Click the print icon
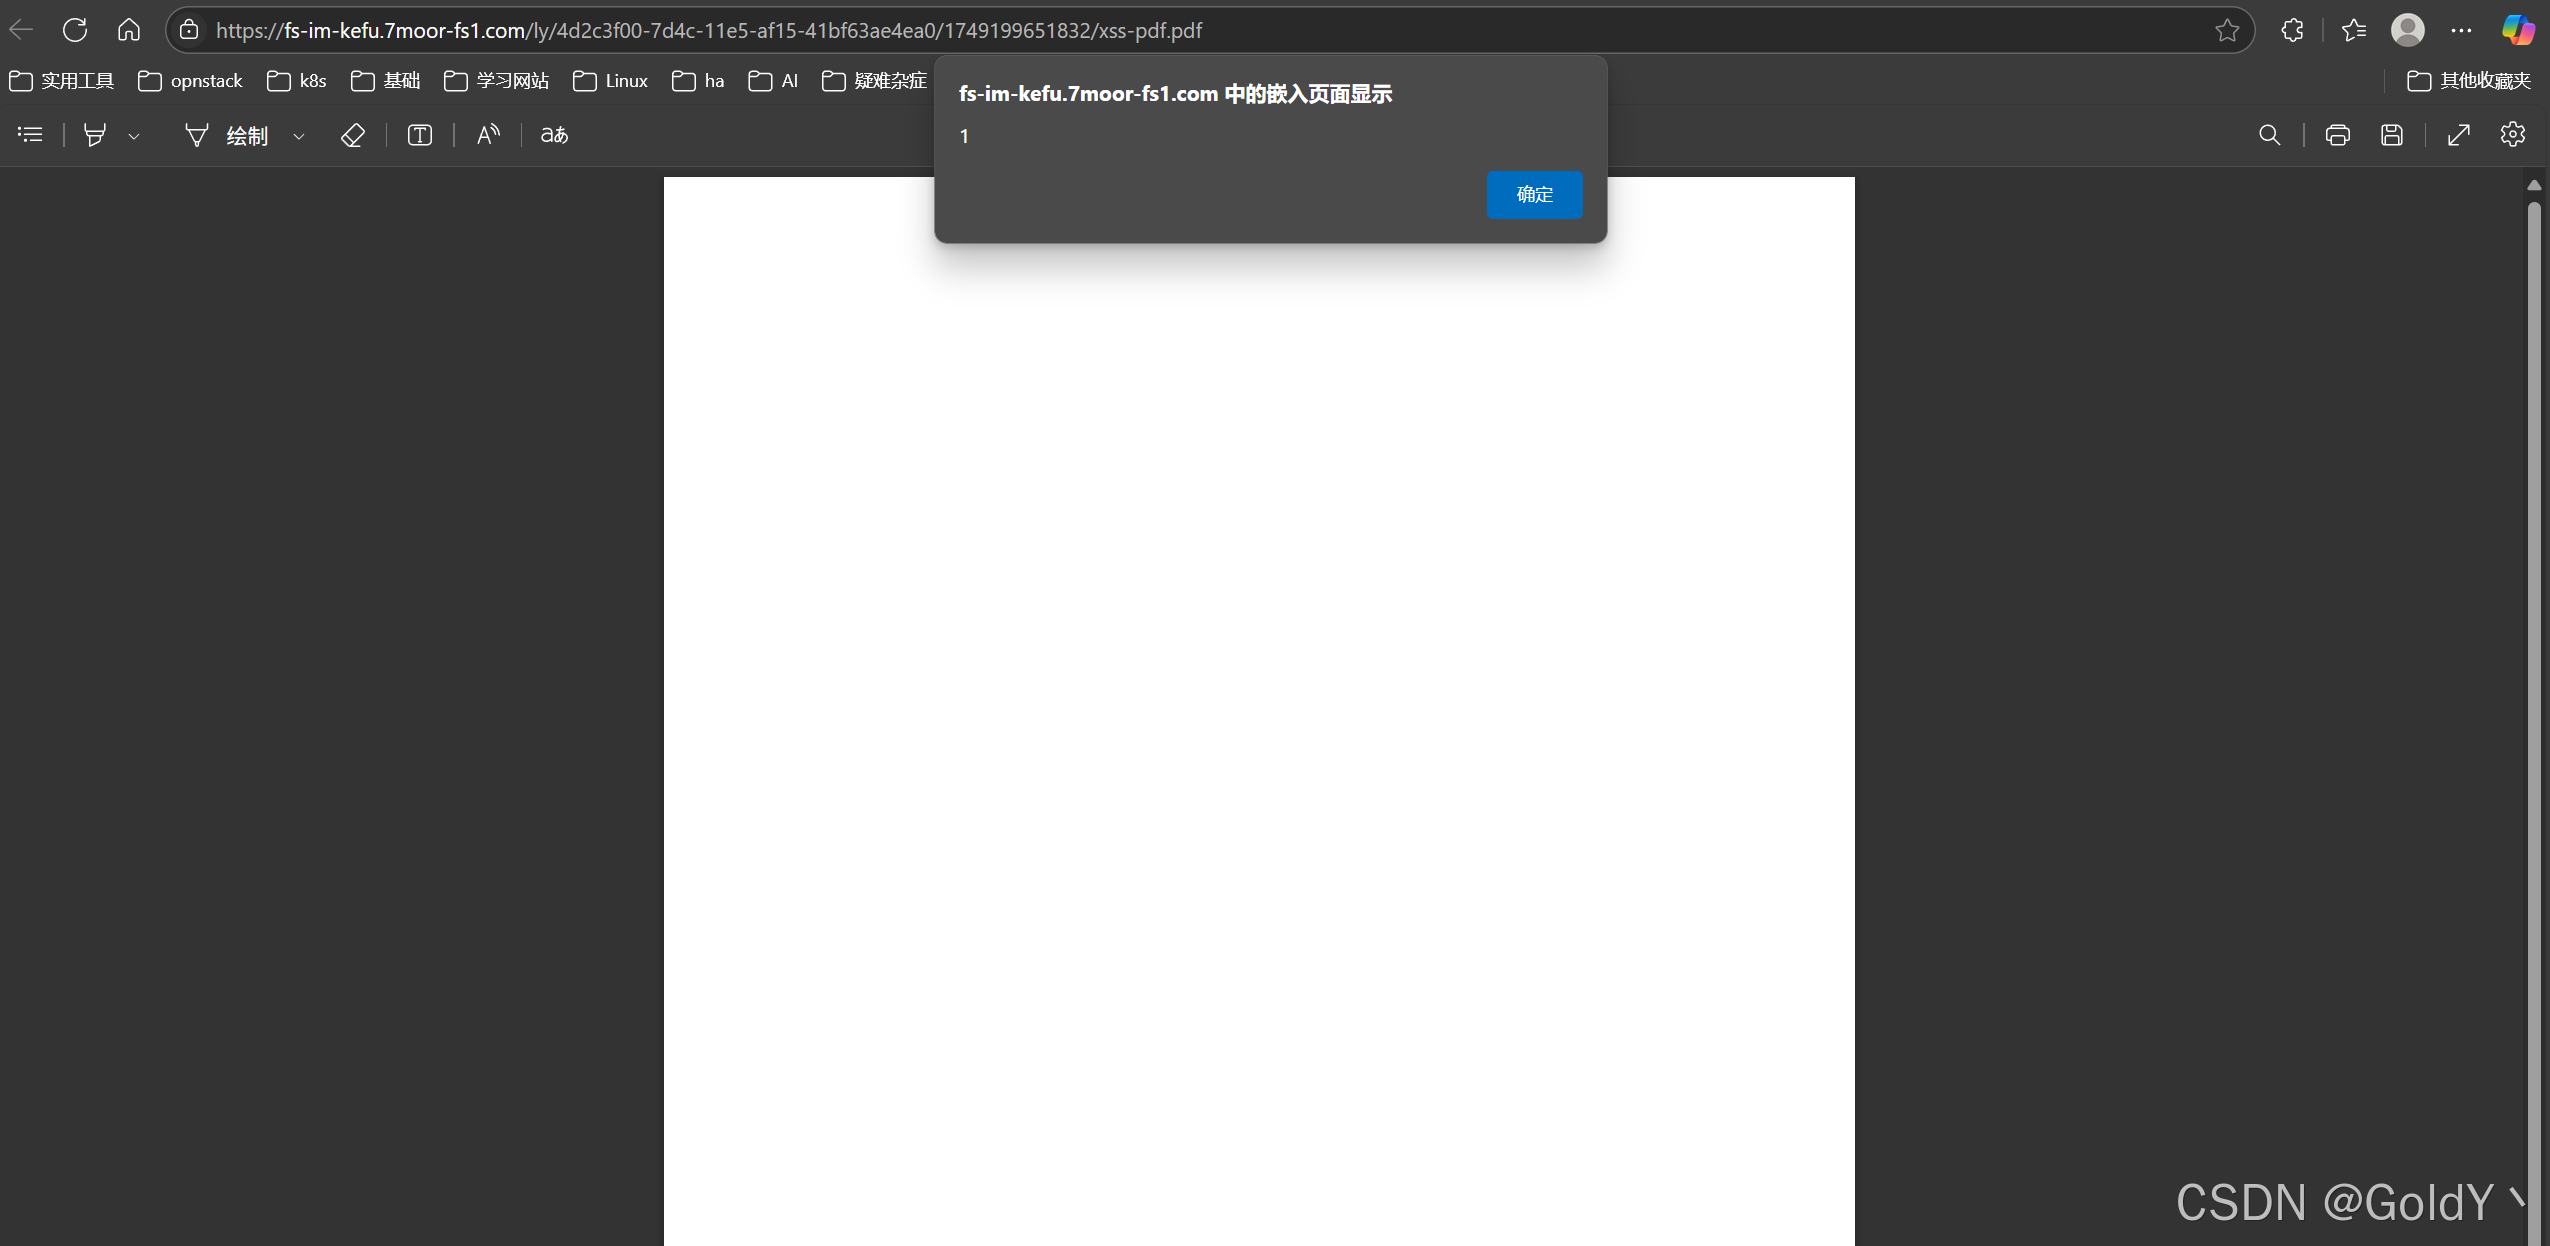 2337,135
